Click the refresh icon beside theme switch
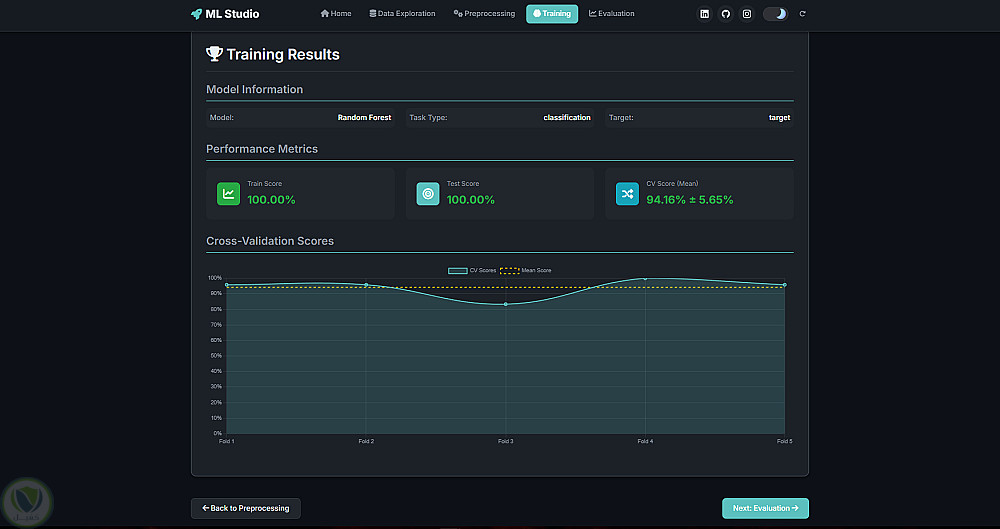 (802, 14)
